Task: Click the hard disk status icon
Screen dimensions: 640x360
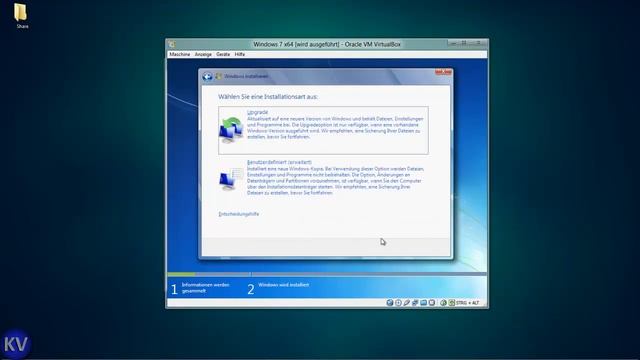Action: click(390, 303)
